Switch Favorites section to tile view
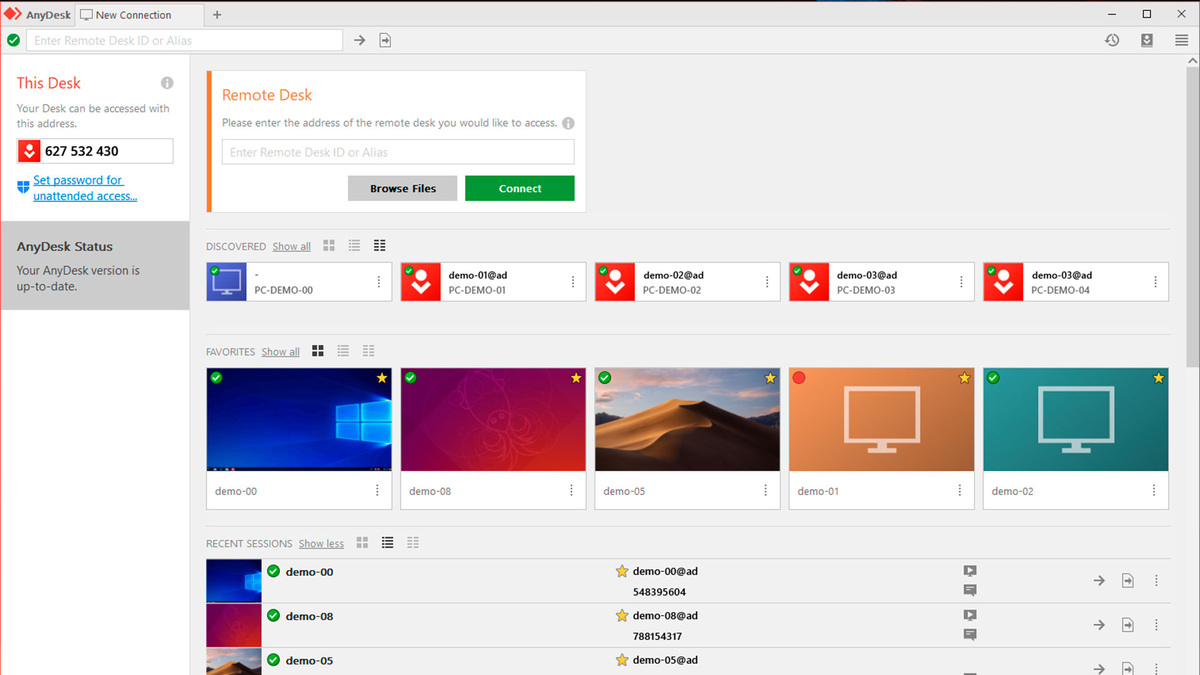 [x=318, y=351]
